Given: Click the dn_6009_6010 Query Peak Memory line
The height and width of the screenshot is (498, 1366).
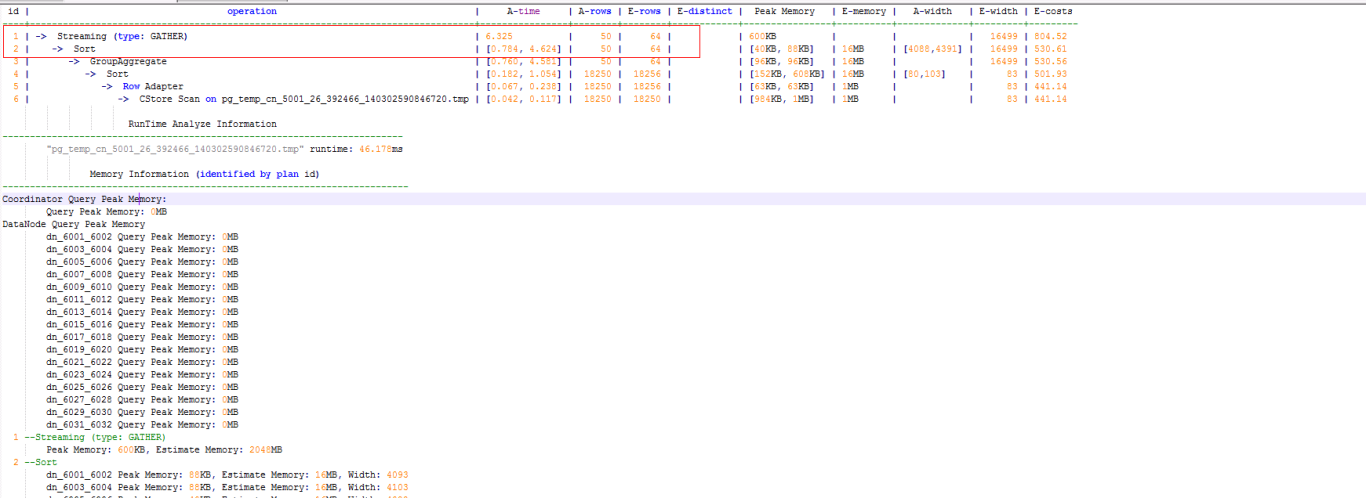Looking at the screenshot, I should point(142,287).
